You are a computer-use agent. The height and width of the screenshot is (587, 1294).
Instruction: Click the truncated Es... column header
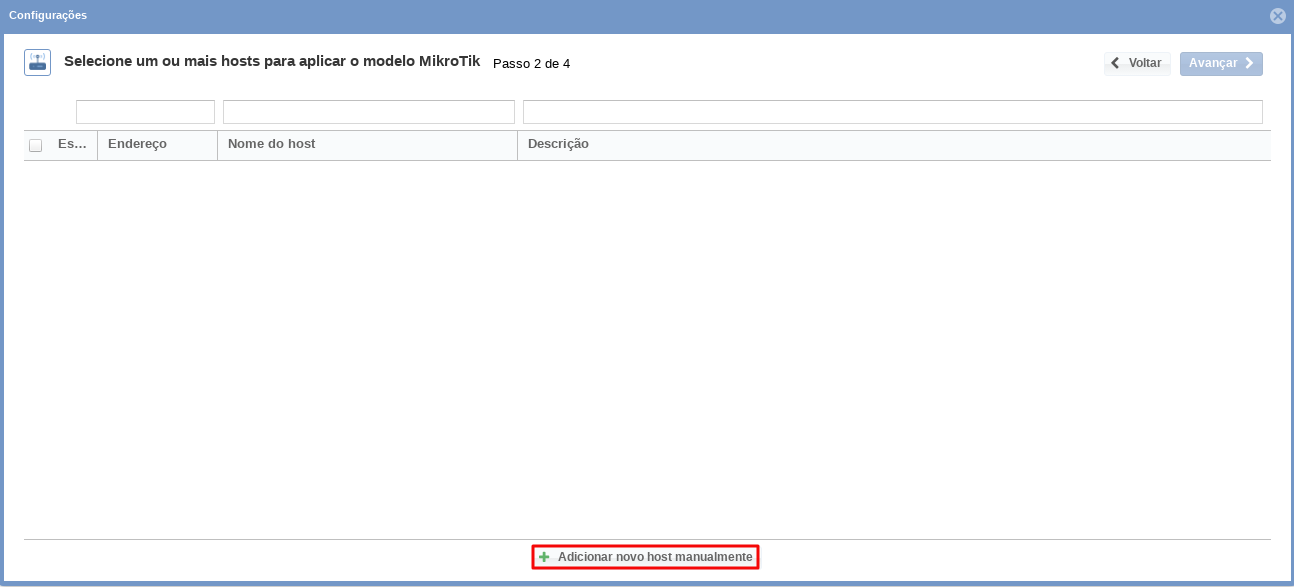click(72, 144)
